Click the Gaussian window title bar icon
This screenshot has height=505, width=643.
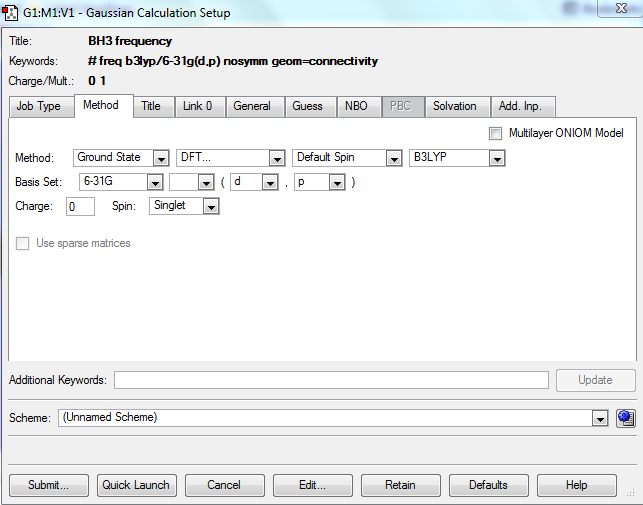click(10, 13)
